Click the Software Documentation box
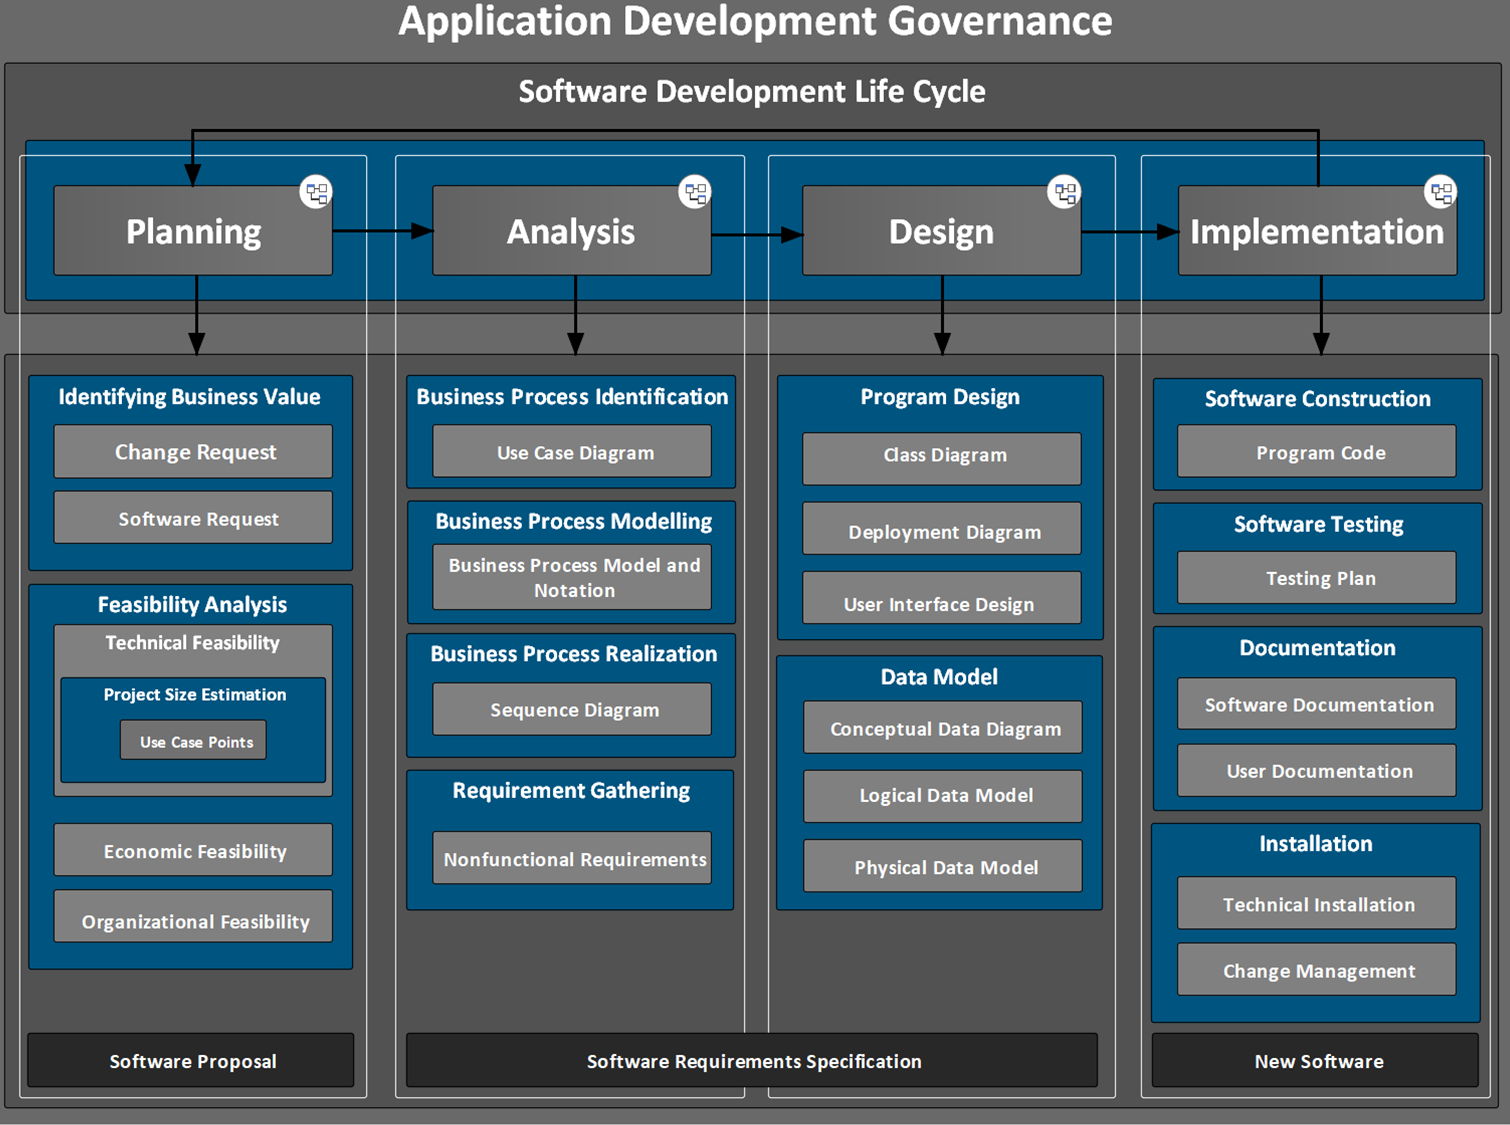The height and width of the screenshot is (1125, 1510). (1317, 704)
